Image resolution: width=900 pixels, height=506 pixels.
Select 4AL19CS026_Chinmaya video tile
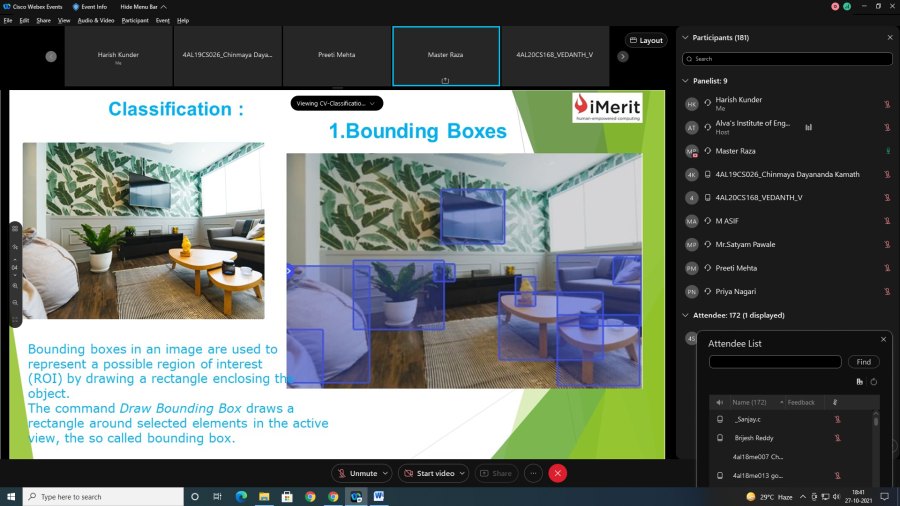(227, 56)
